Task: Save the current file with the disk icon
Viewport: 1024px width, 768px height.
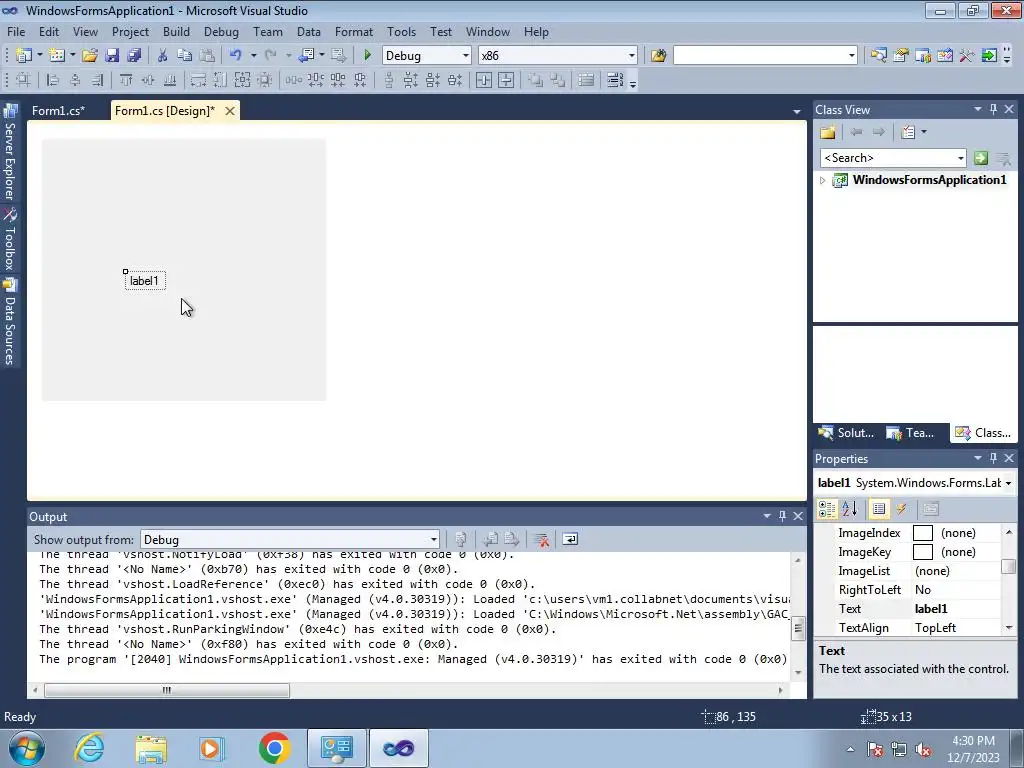Action: click(x=112, y=56)
